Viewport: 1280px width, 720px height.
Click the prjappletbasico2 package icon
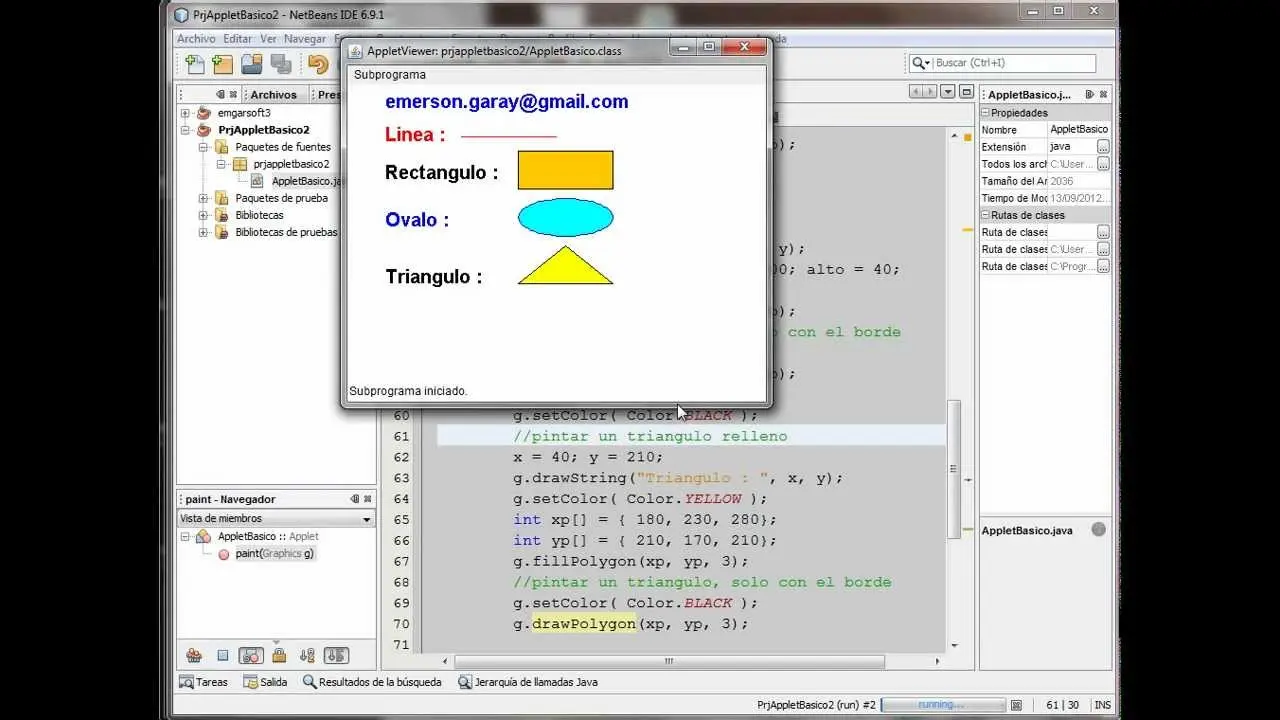click(x=240, y=164)
